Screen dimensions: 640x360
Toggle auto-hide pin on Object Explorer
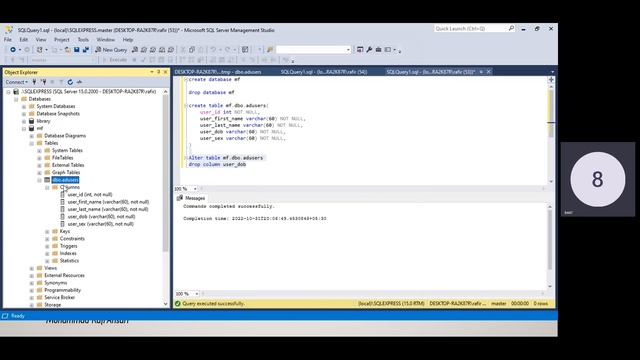[x=158, y=72]
